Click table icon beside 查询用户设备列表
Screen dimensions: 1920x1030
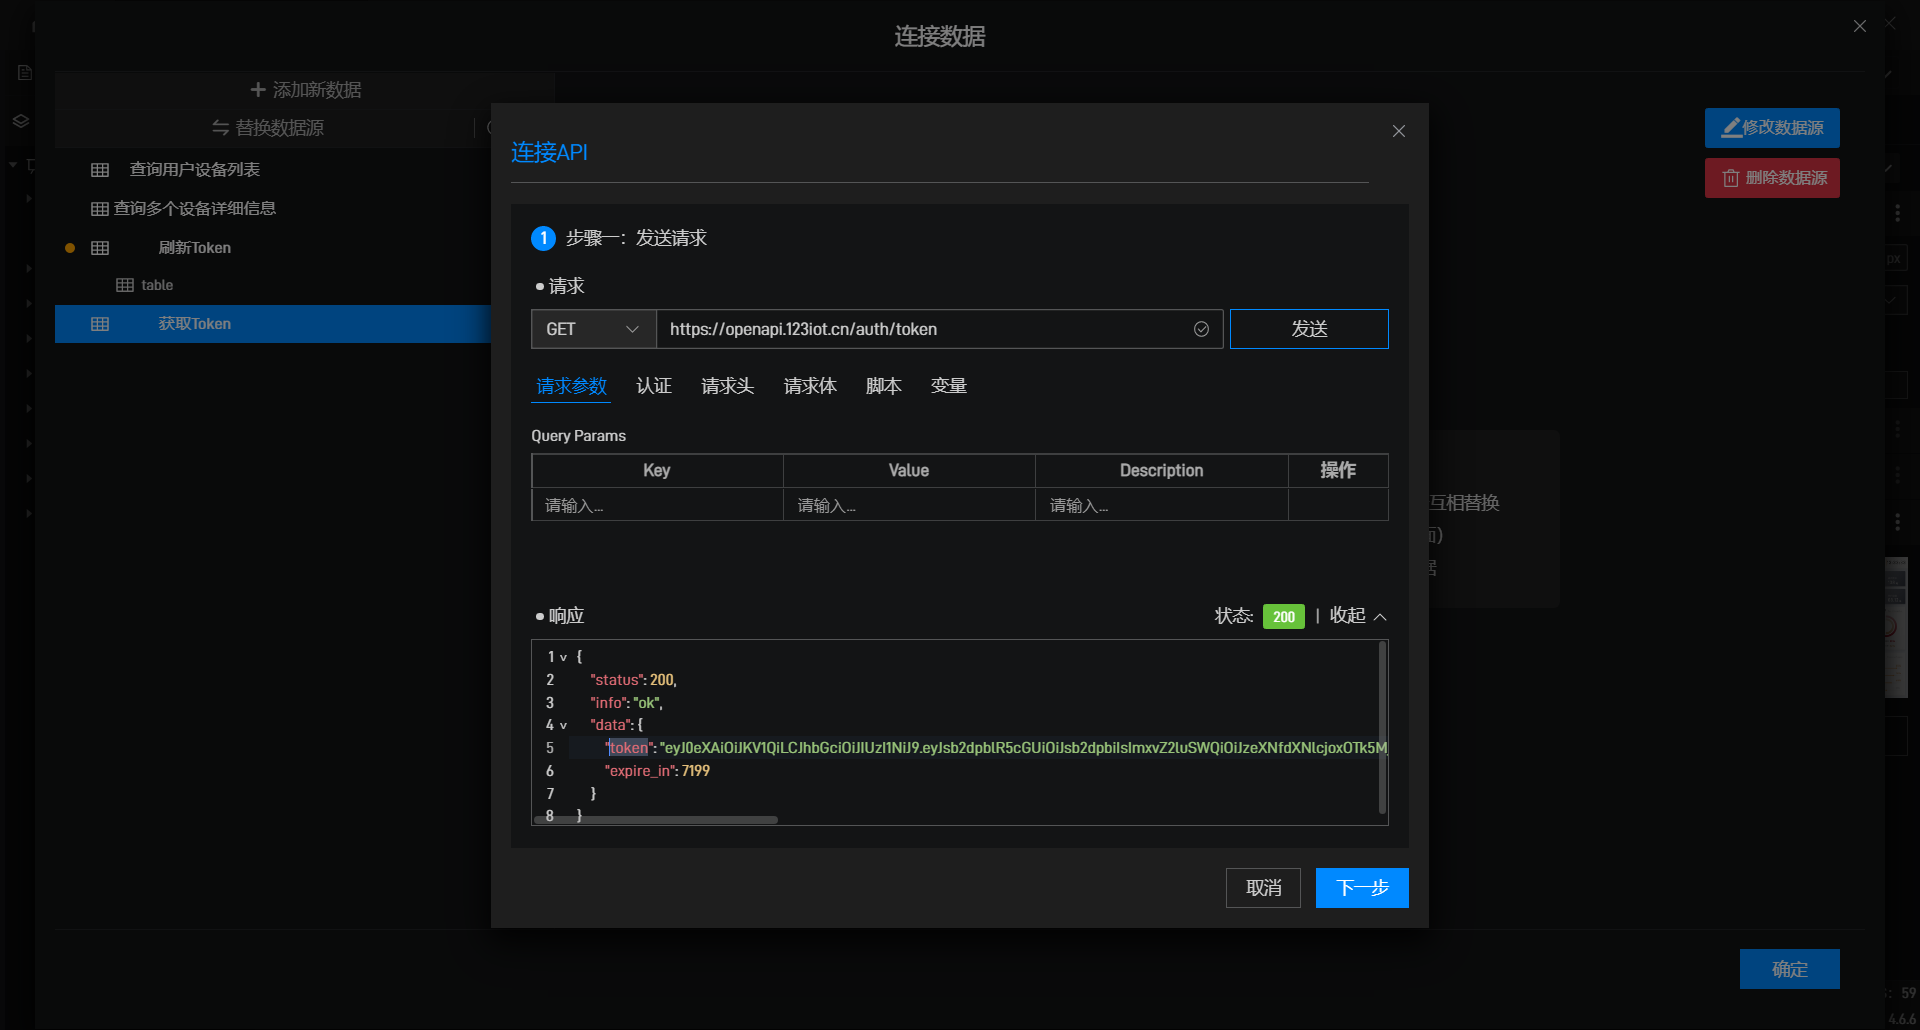coord(100,170)
